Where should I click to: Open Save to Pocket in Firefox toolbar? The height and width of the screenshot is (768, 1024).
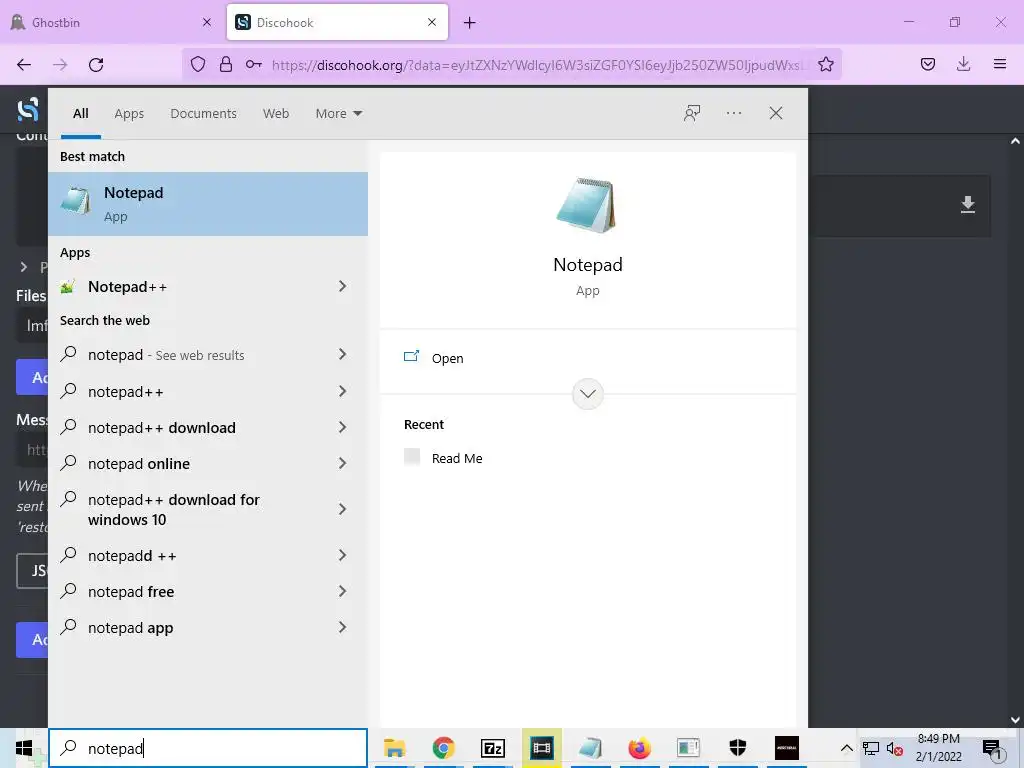(927, 64)
